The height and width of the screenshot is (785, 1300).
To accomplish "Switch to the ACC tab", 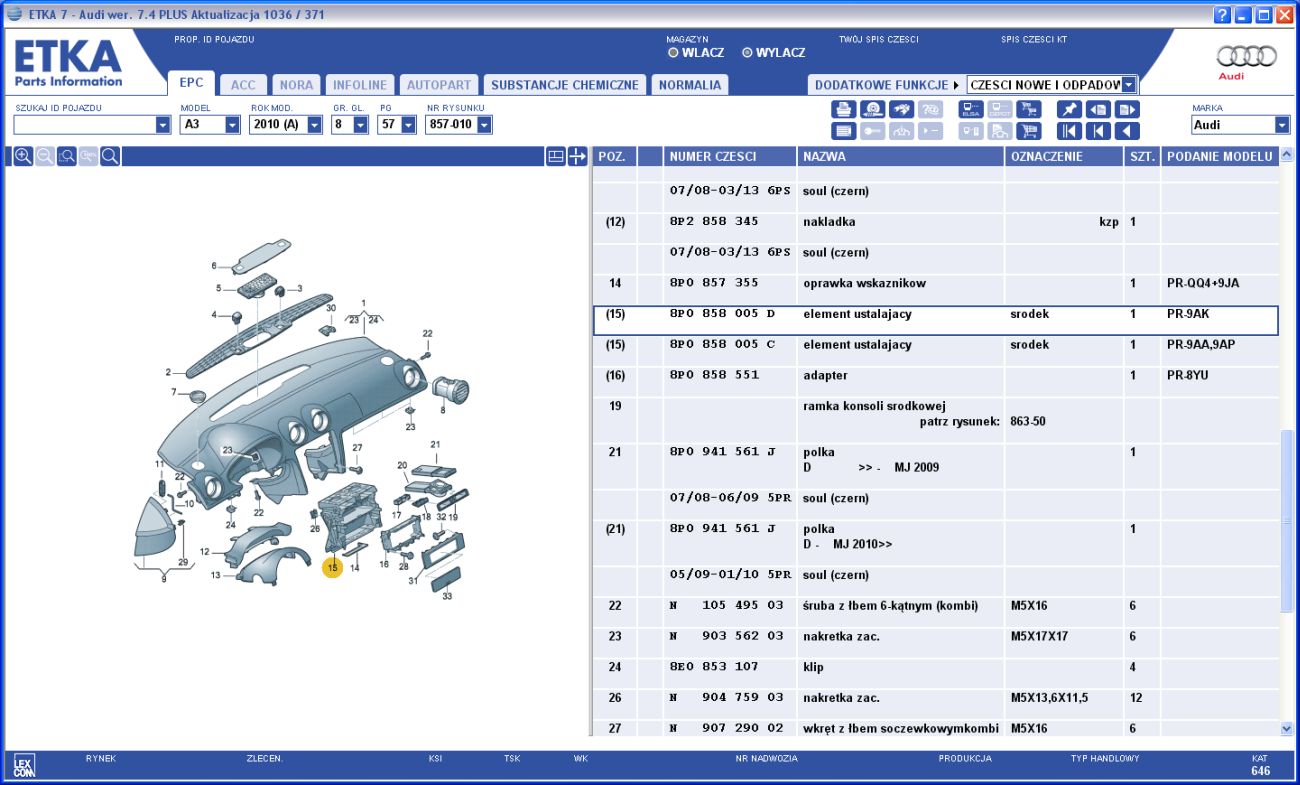I will click(244, 85).
